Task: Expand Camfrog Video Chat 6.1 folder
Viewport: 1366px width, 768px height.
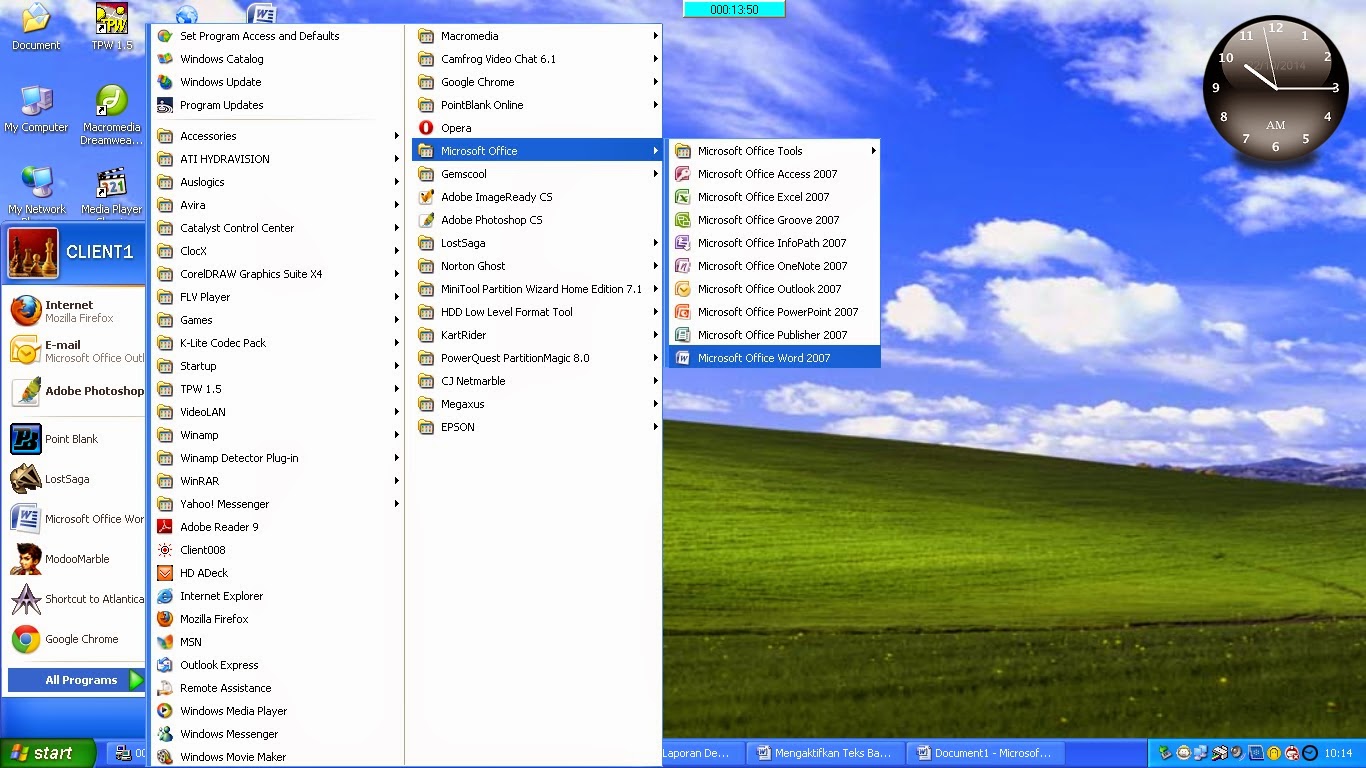Action: point(537,59)
